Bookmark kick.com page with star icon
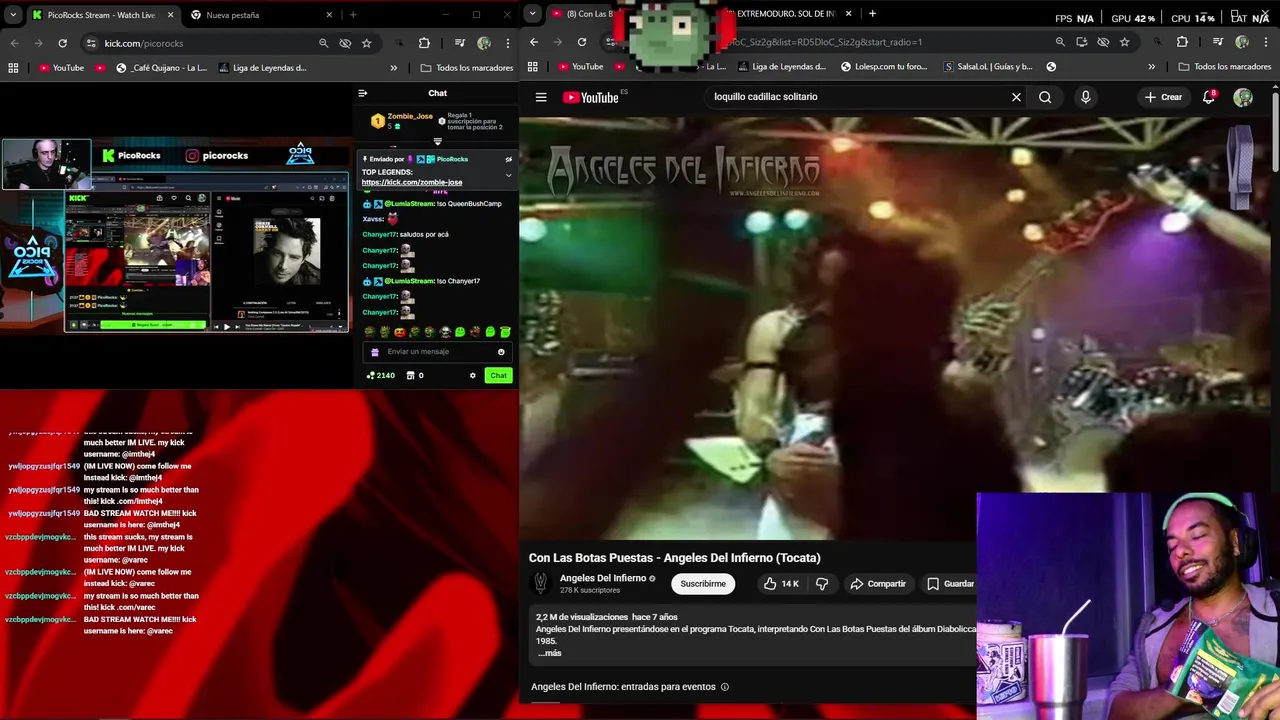 click(x=366, y=43)
